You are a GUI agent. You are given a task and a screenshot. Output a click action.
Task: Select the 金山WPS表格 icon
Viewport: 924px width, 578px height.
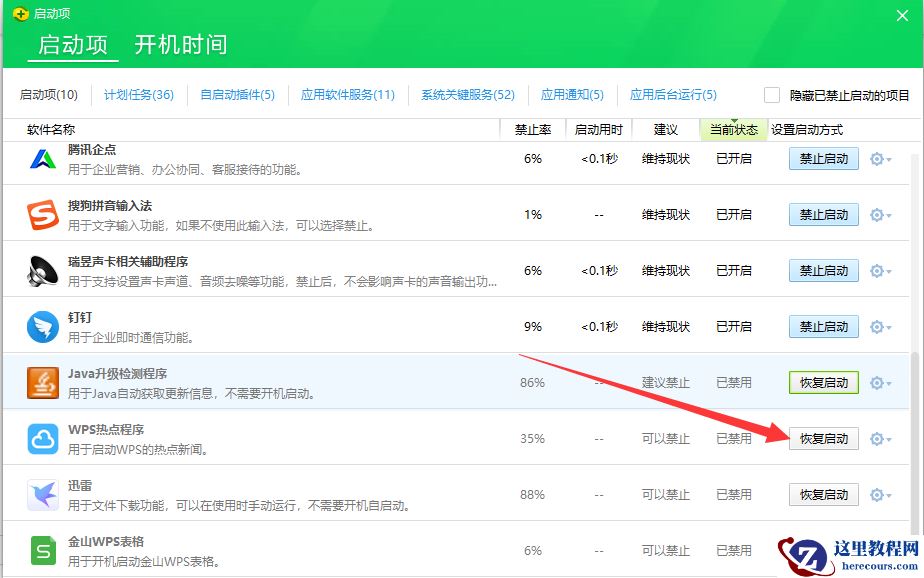click(x=42, y=549)
